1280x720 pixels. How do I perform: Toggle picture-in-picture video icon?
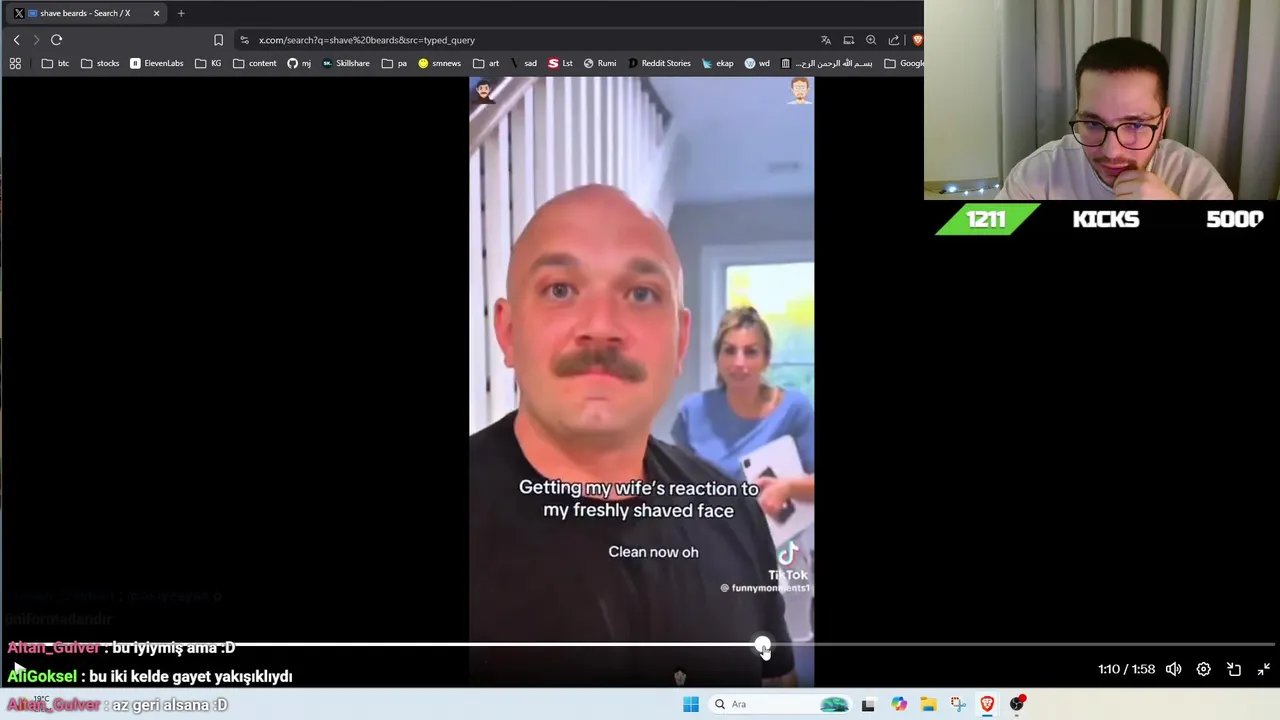[1234, 669]
